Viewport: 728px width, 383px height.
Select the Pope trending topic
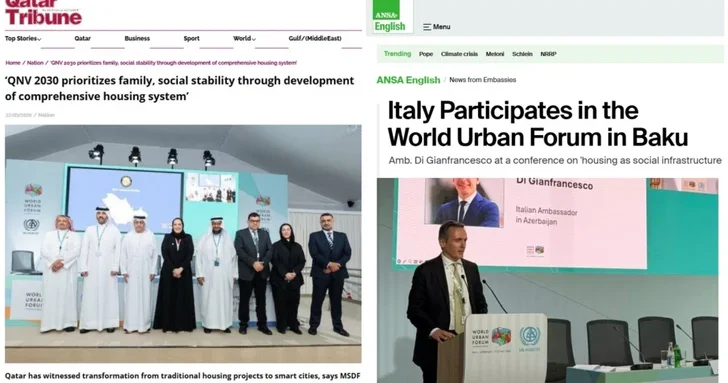[426, 54]
